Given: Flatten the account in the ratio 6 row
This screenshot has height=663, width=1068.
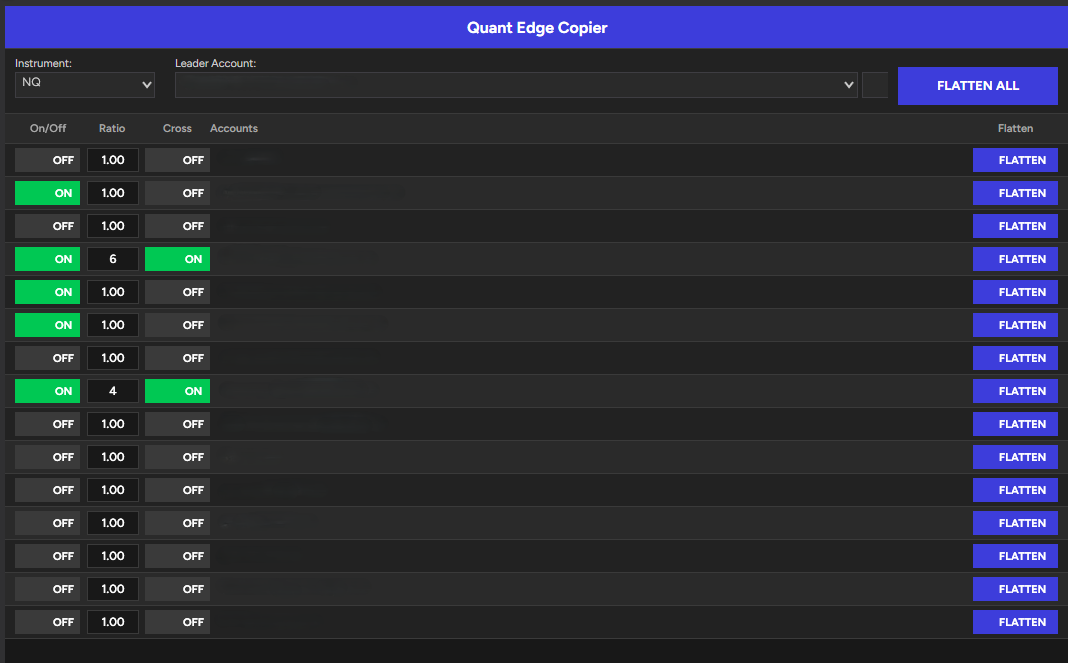Looking at the screenshot, I should [1015, 259].
